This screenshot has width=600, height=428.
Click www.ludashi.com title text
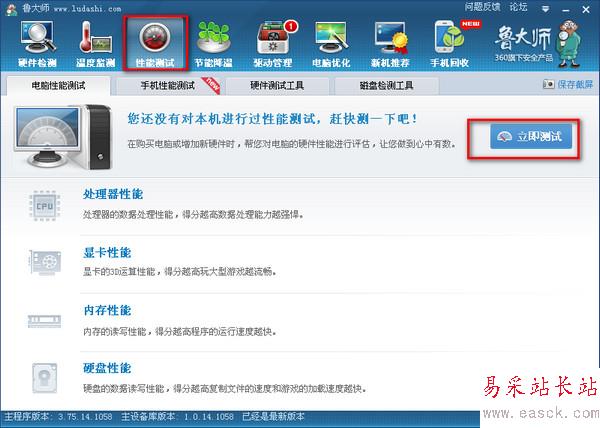point(87,8)
